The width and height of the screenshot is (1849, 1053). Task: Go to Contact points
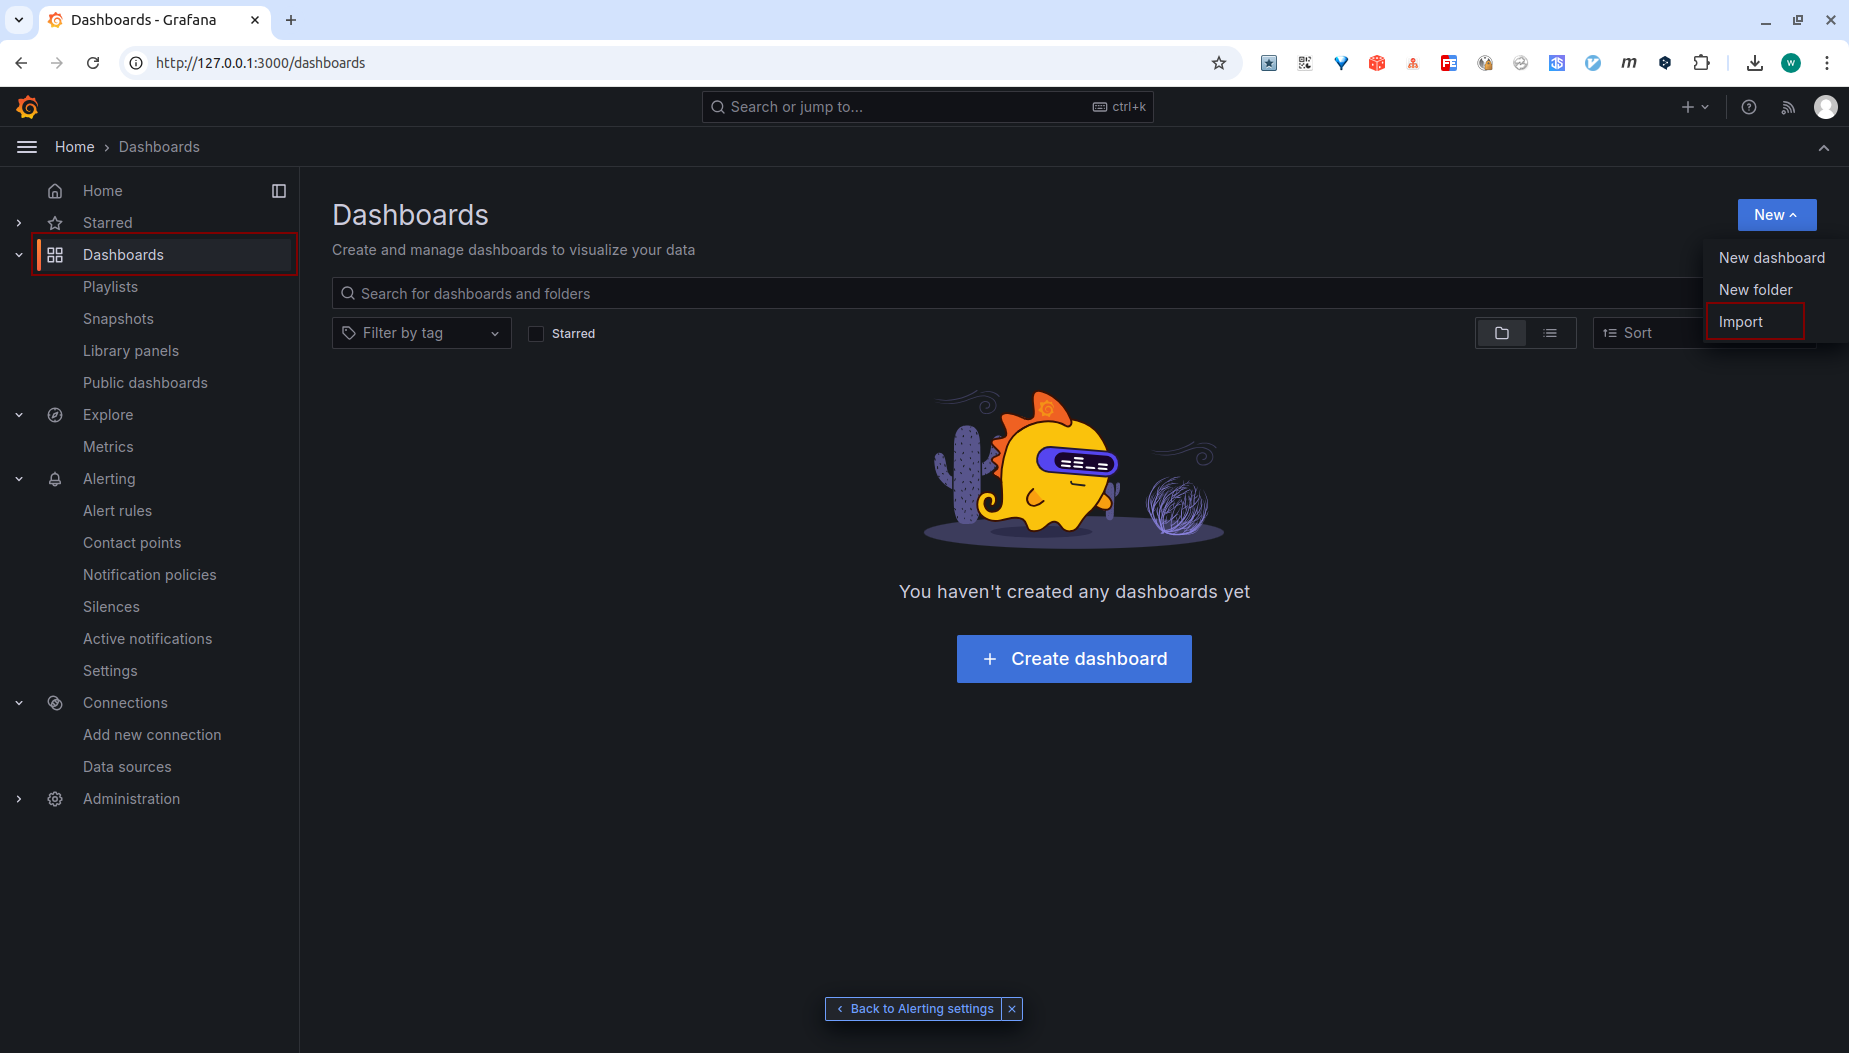[132, 543]
